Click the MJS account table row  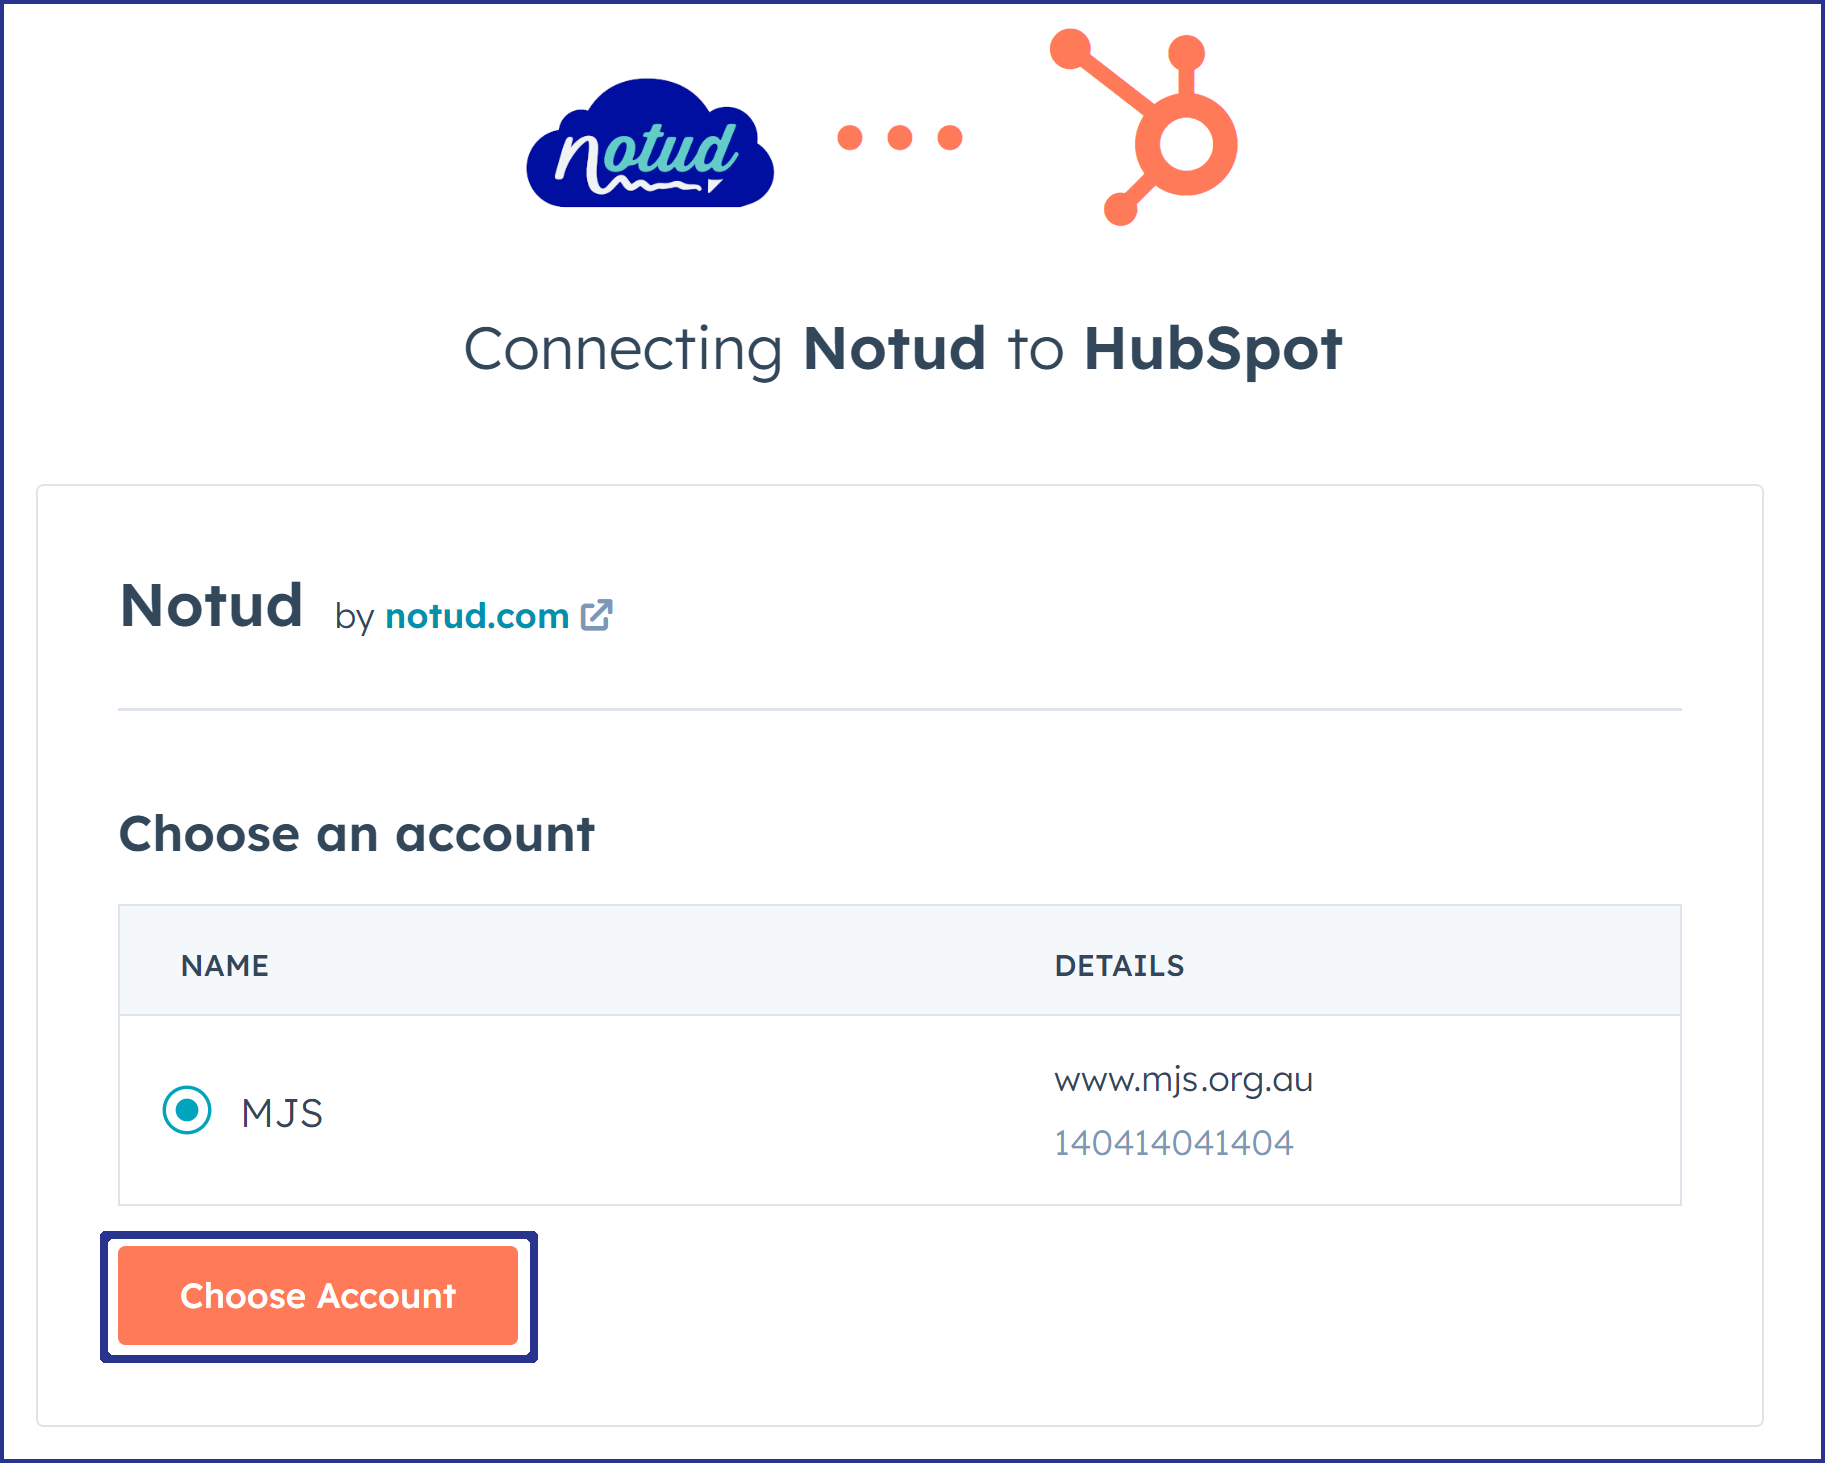point(900,1110)
